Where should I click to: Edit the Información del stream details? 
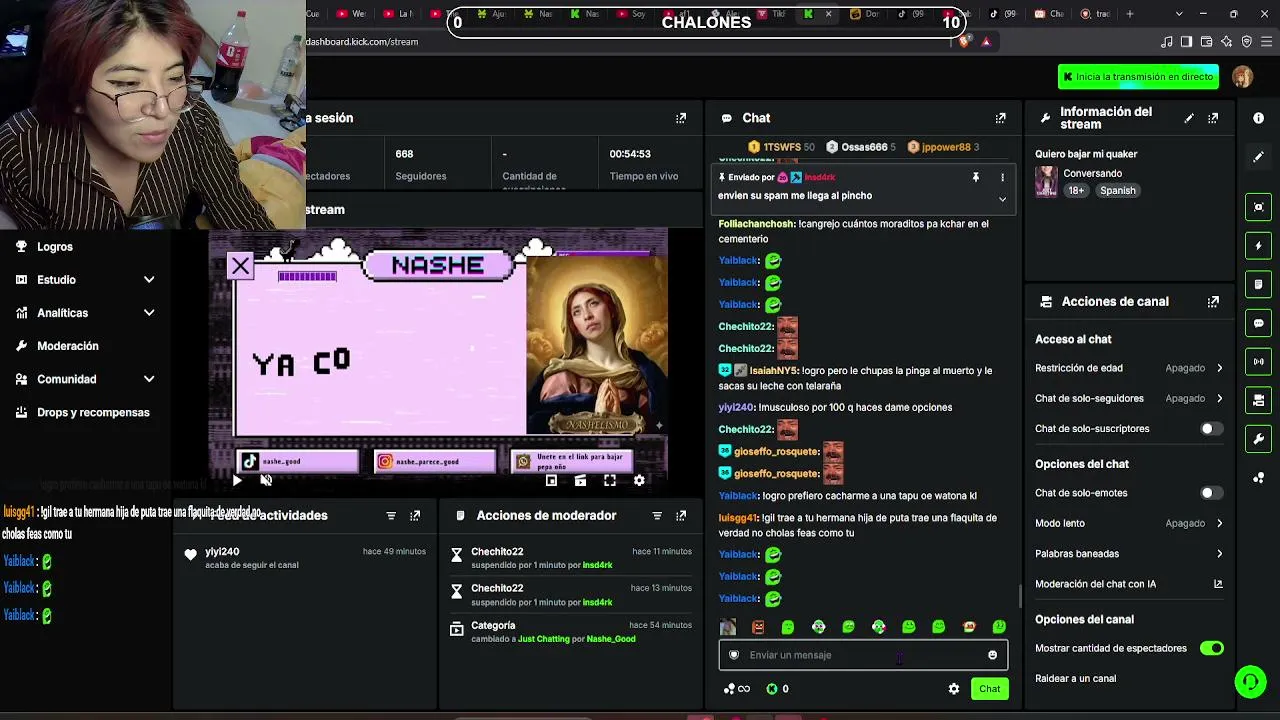point(1189,118)
